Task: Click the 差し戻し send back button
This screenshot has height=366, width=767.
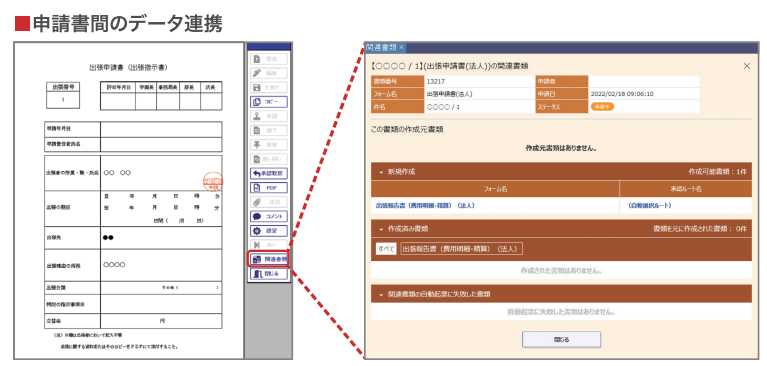Action: [x=269, y=159]
